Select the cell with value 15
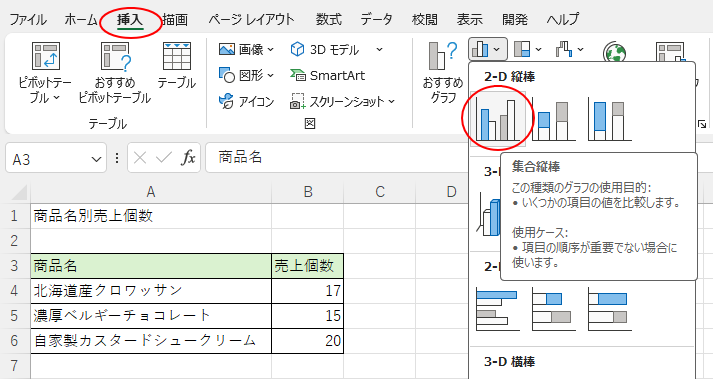The image size is (713, 379). [x=308, y=316]
